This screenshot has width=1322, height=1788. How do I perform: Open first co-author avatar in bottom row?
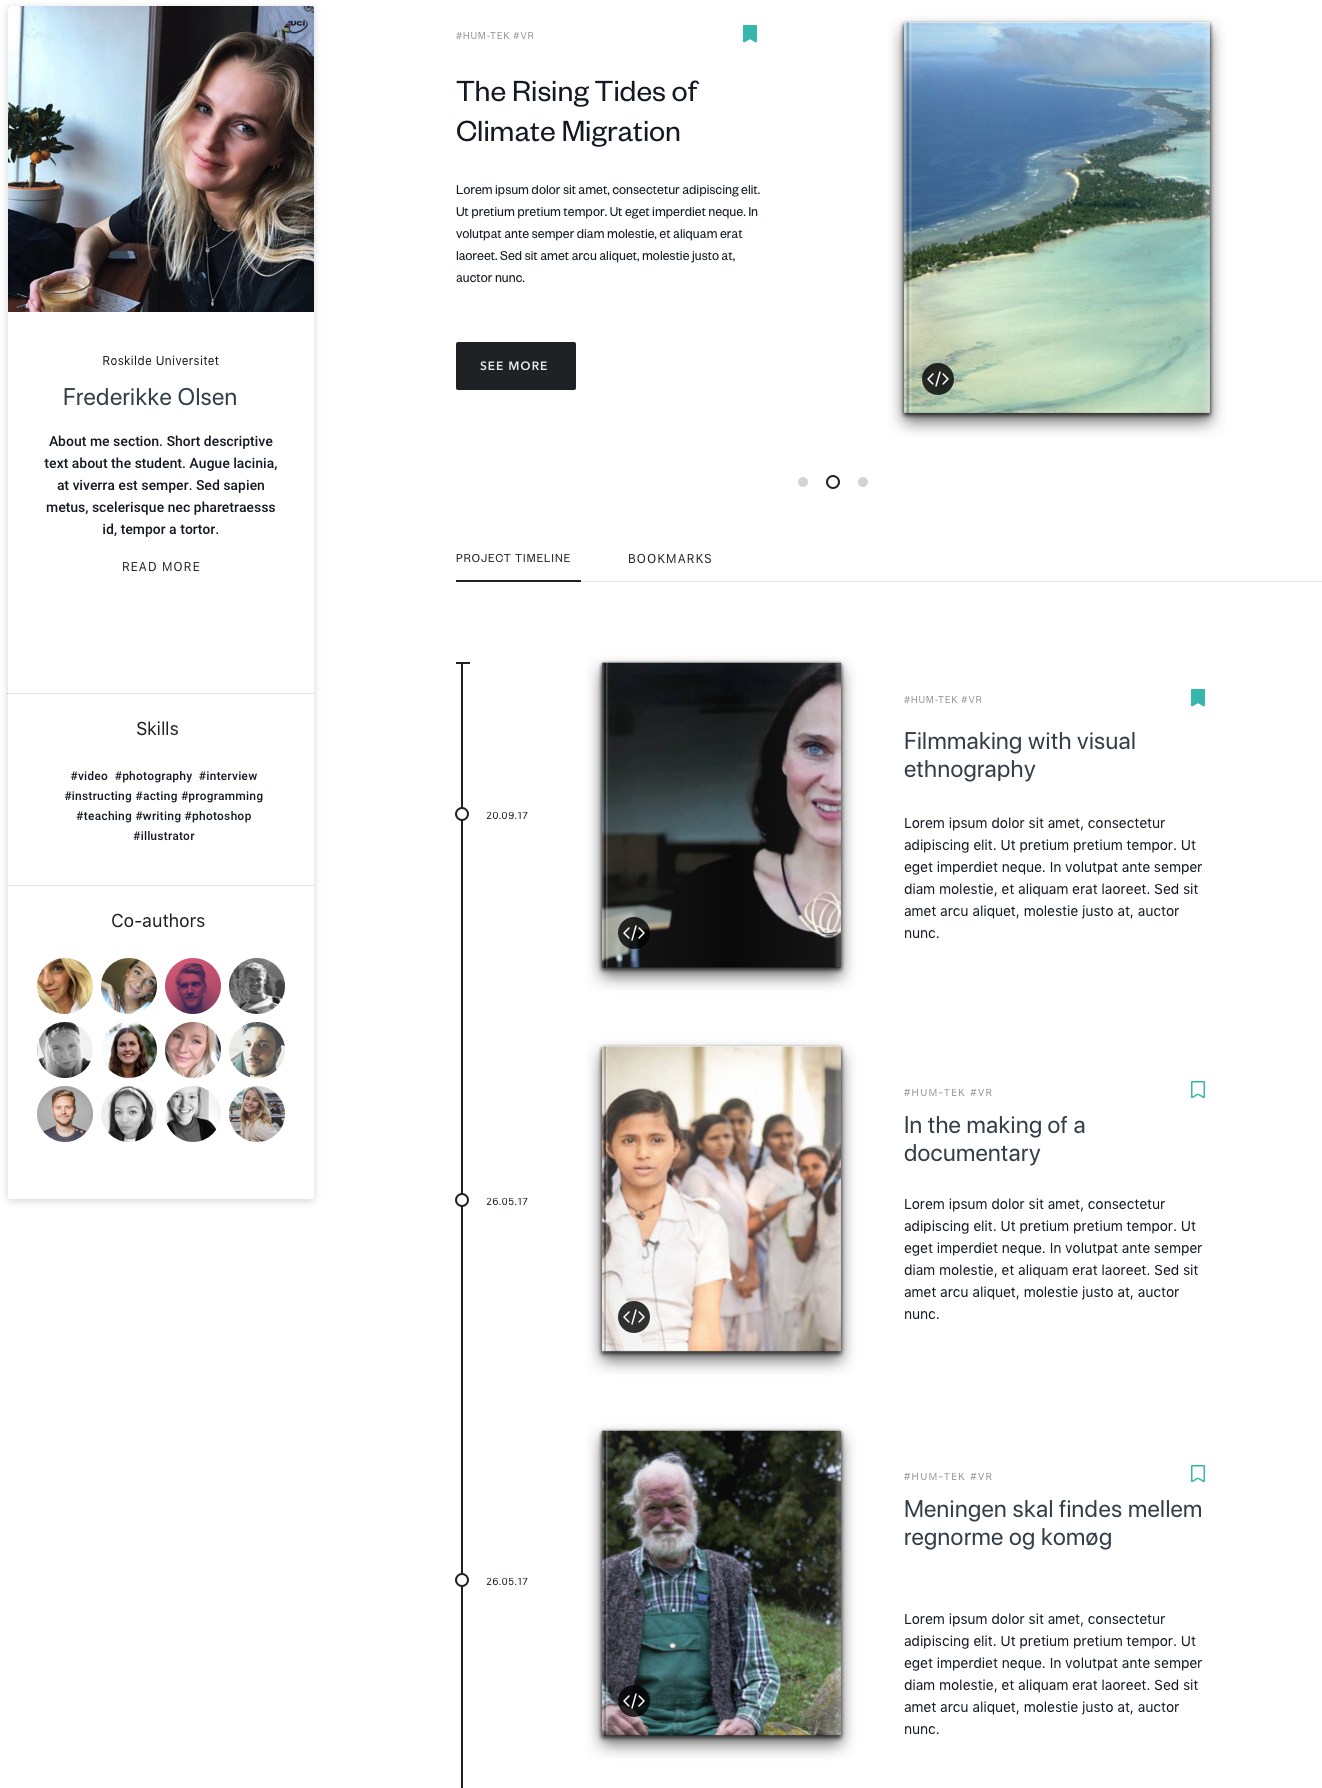65,1114
